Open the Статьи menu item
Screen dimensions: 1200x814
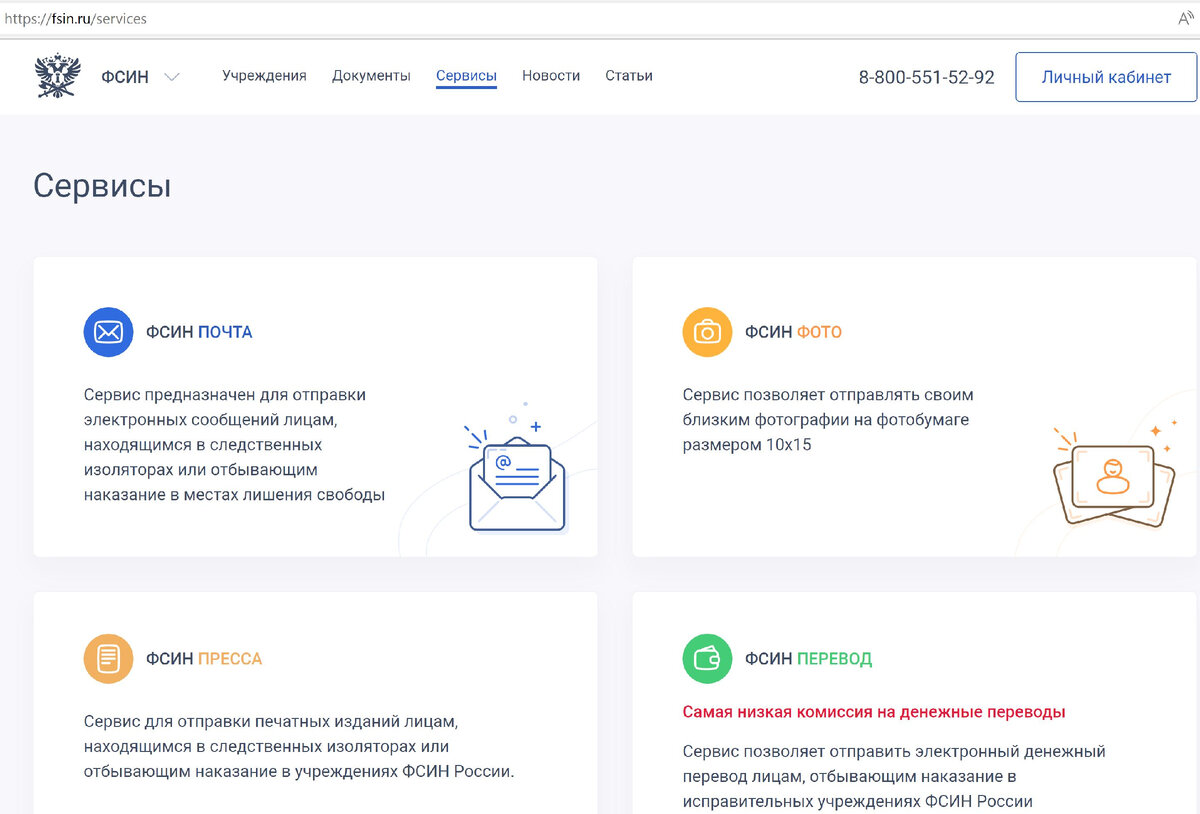[x=629, y=76]
